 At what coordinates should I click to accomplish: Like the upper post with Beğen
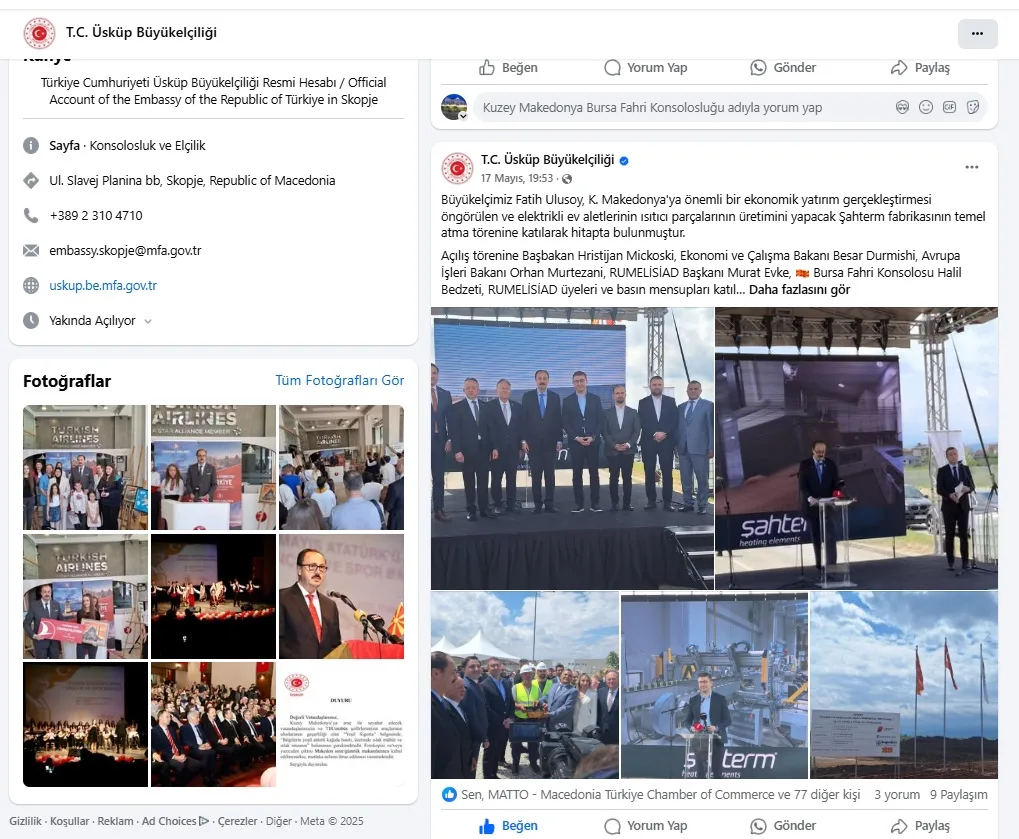508,68
